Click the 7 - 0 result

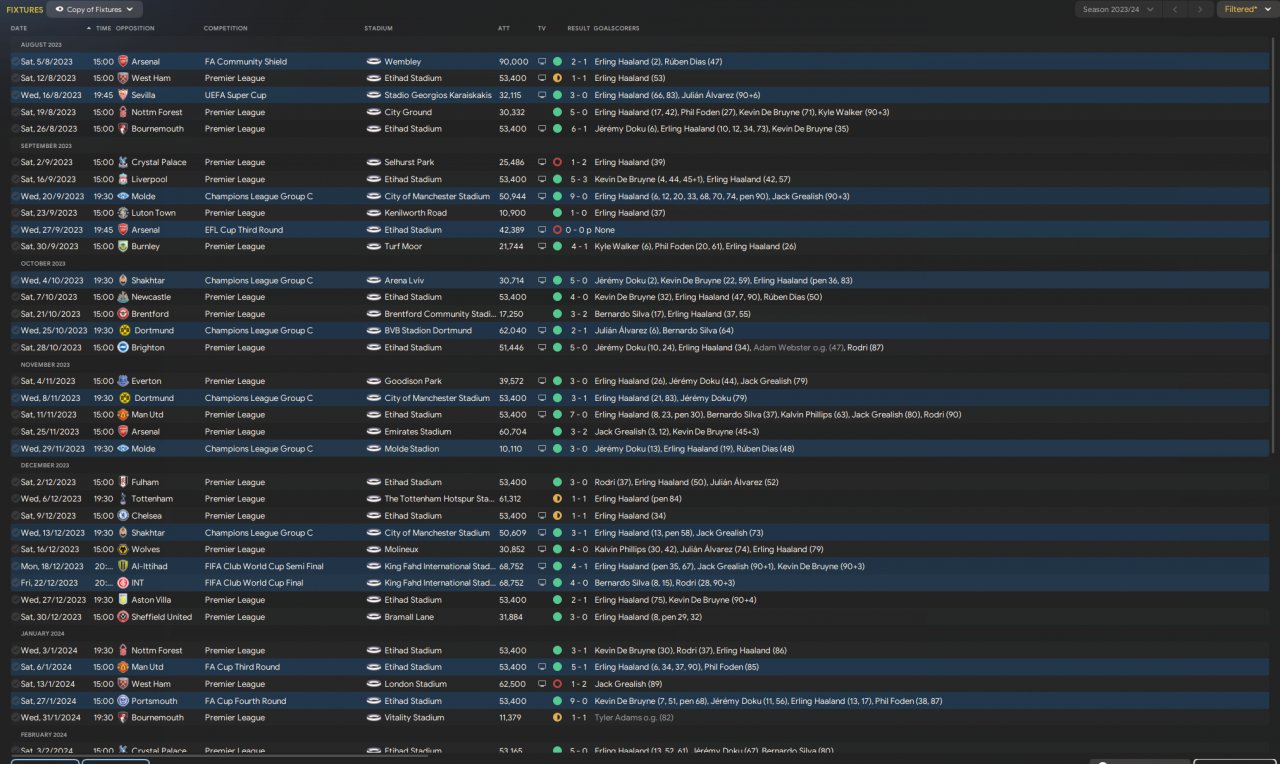coord(579,415)
